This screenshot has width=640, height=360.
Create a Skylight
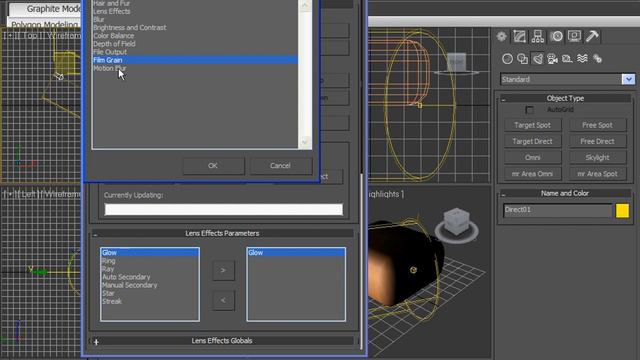597,158
